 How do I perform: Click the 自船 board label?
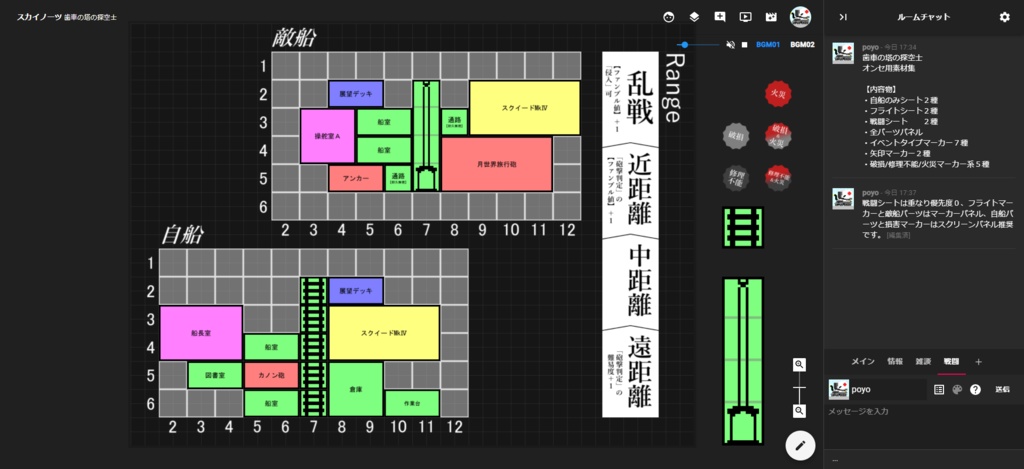pyautogui.click(x=182, y=234)
